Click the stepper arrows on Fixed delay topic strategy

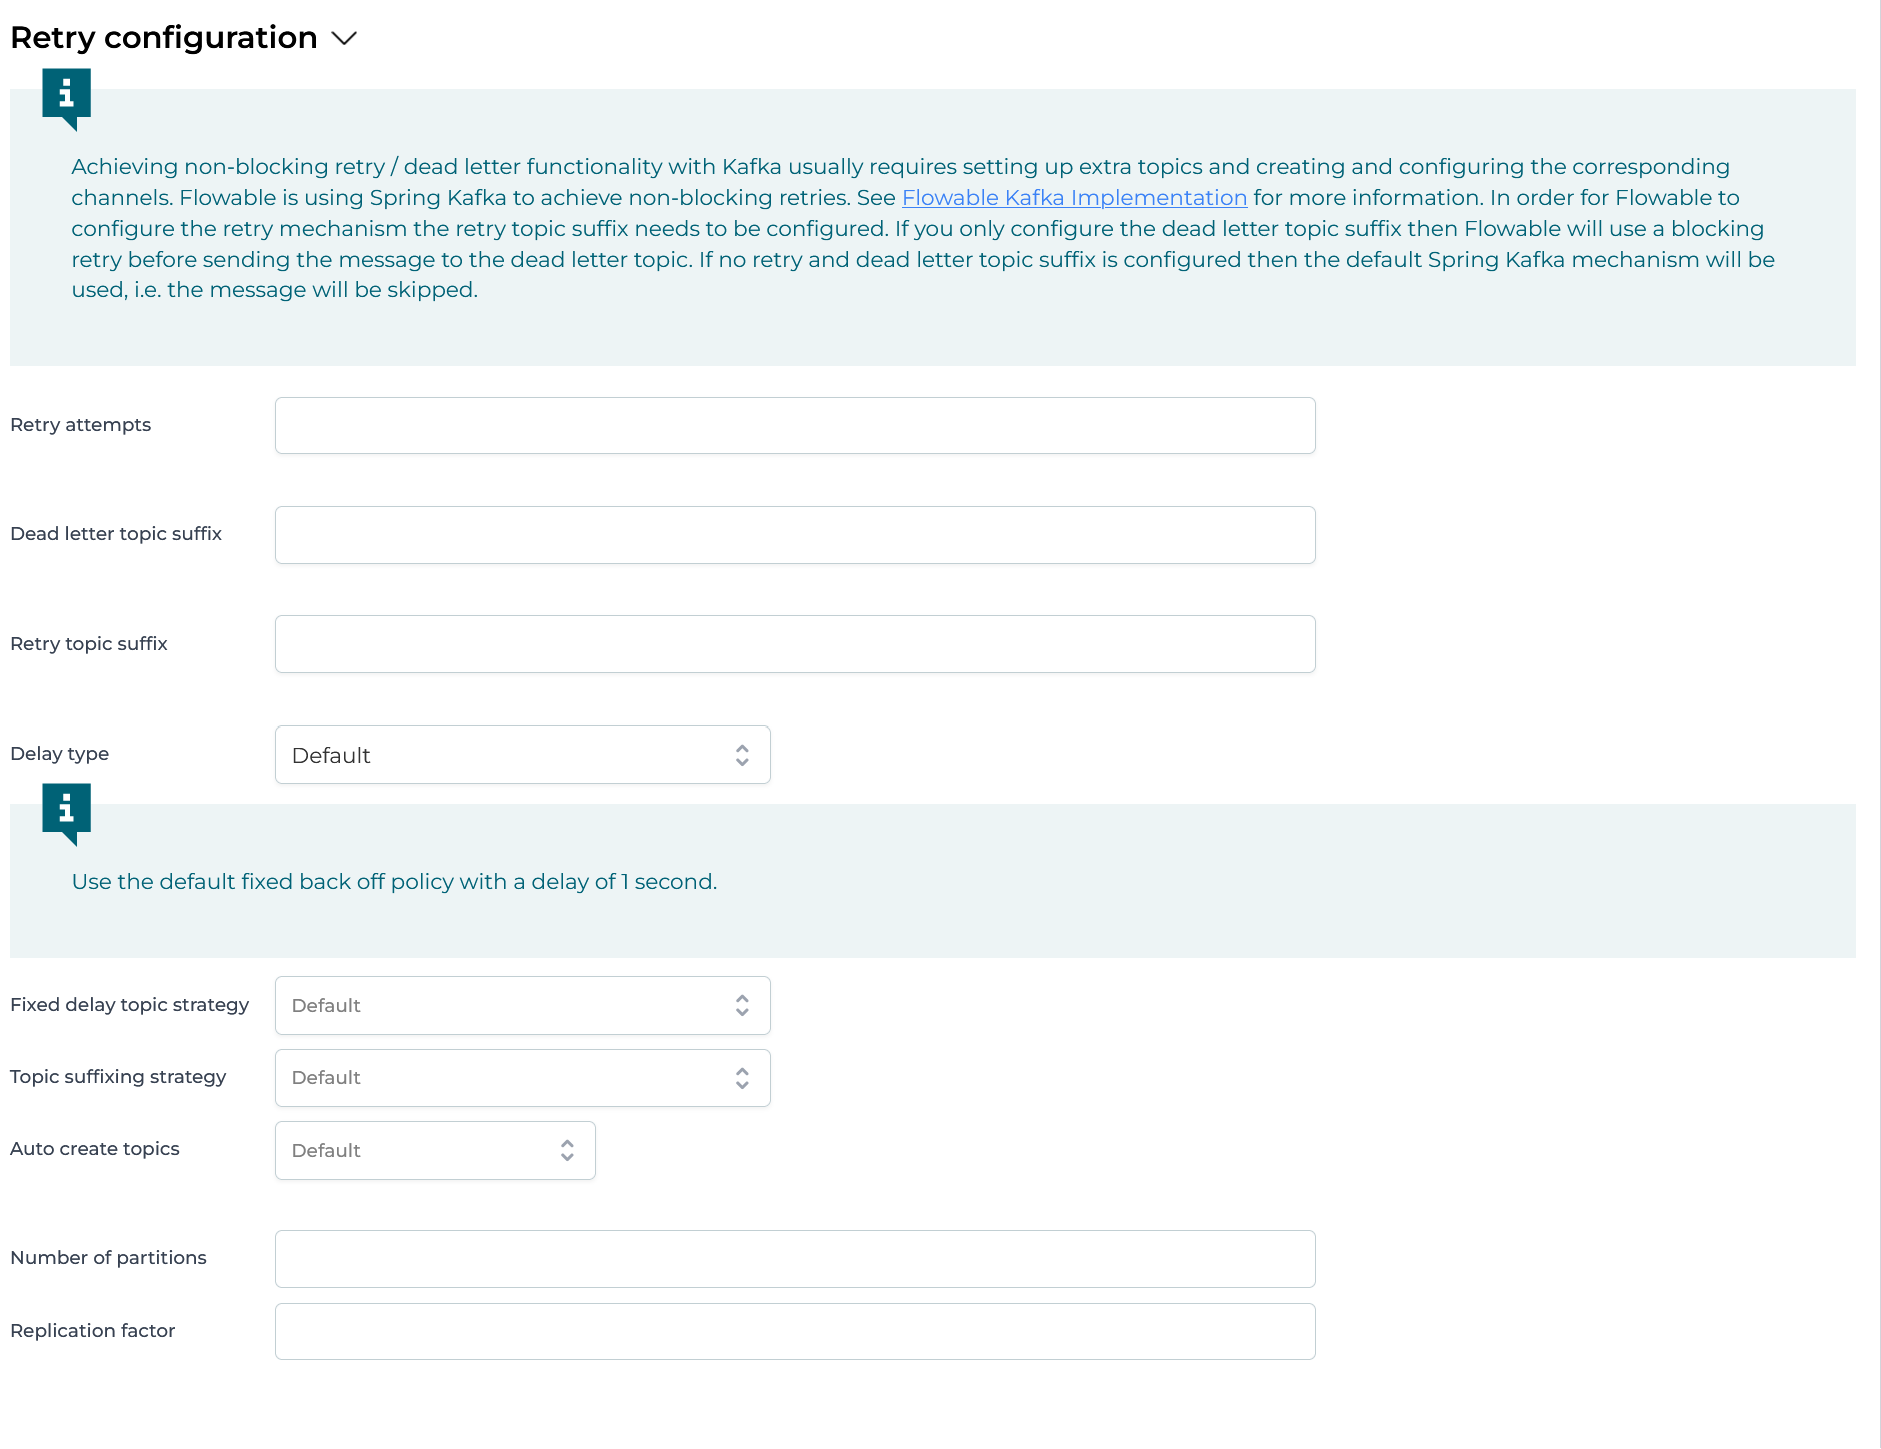click(x=741, y=1005)
